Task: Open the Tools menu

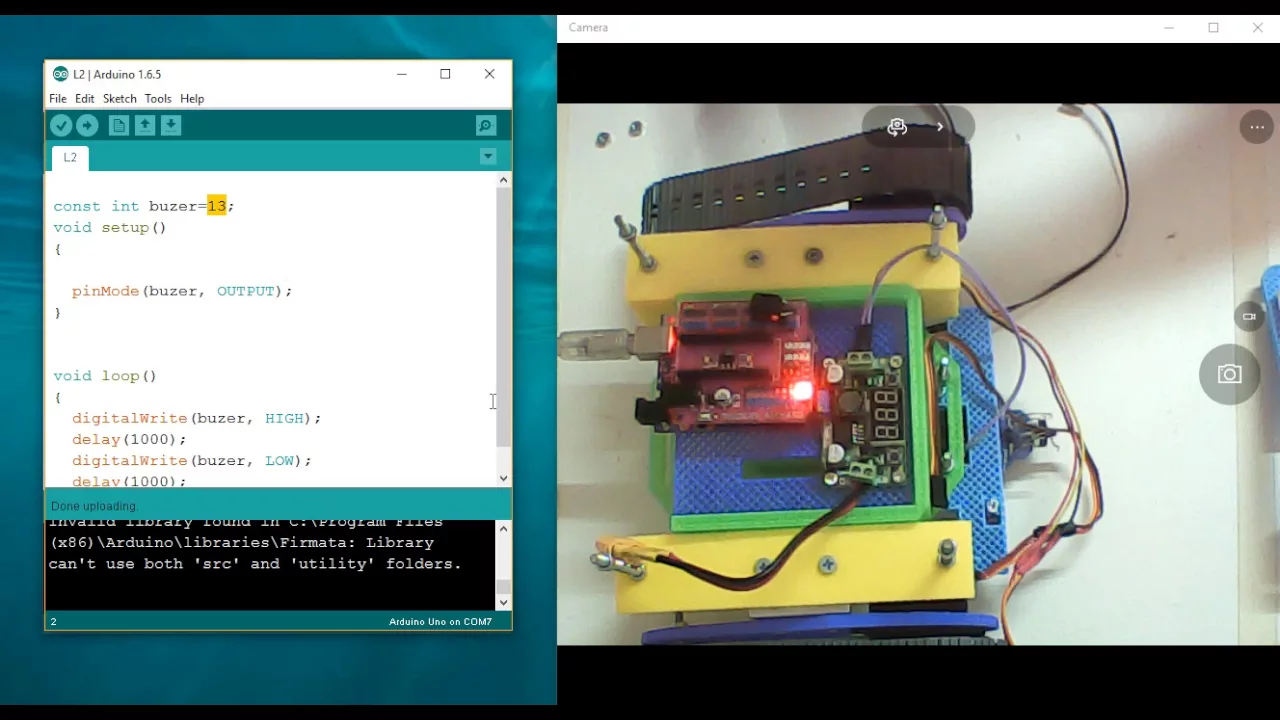Action: click(158, 99)
